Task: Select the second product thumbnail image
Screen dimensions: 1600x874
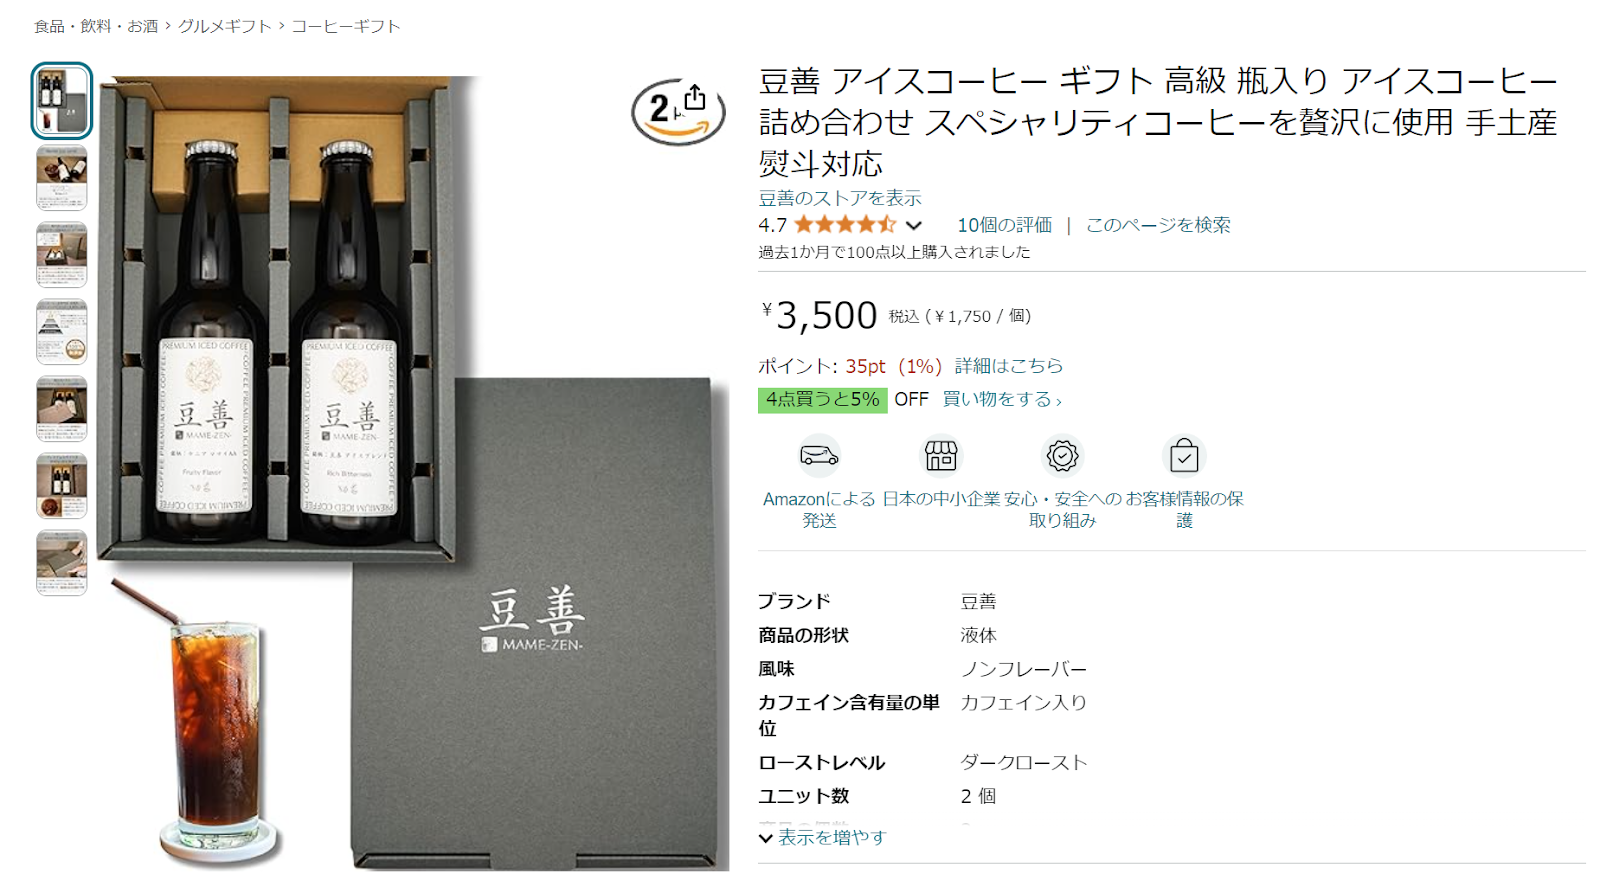Action: 62,178
